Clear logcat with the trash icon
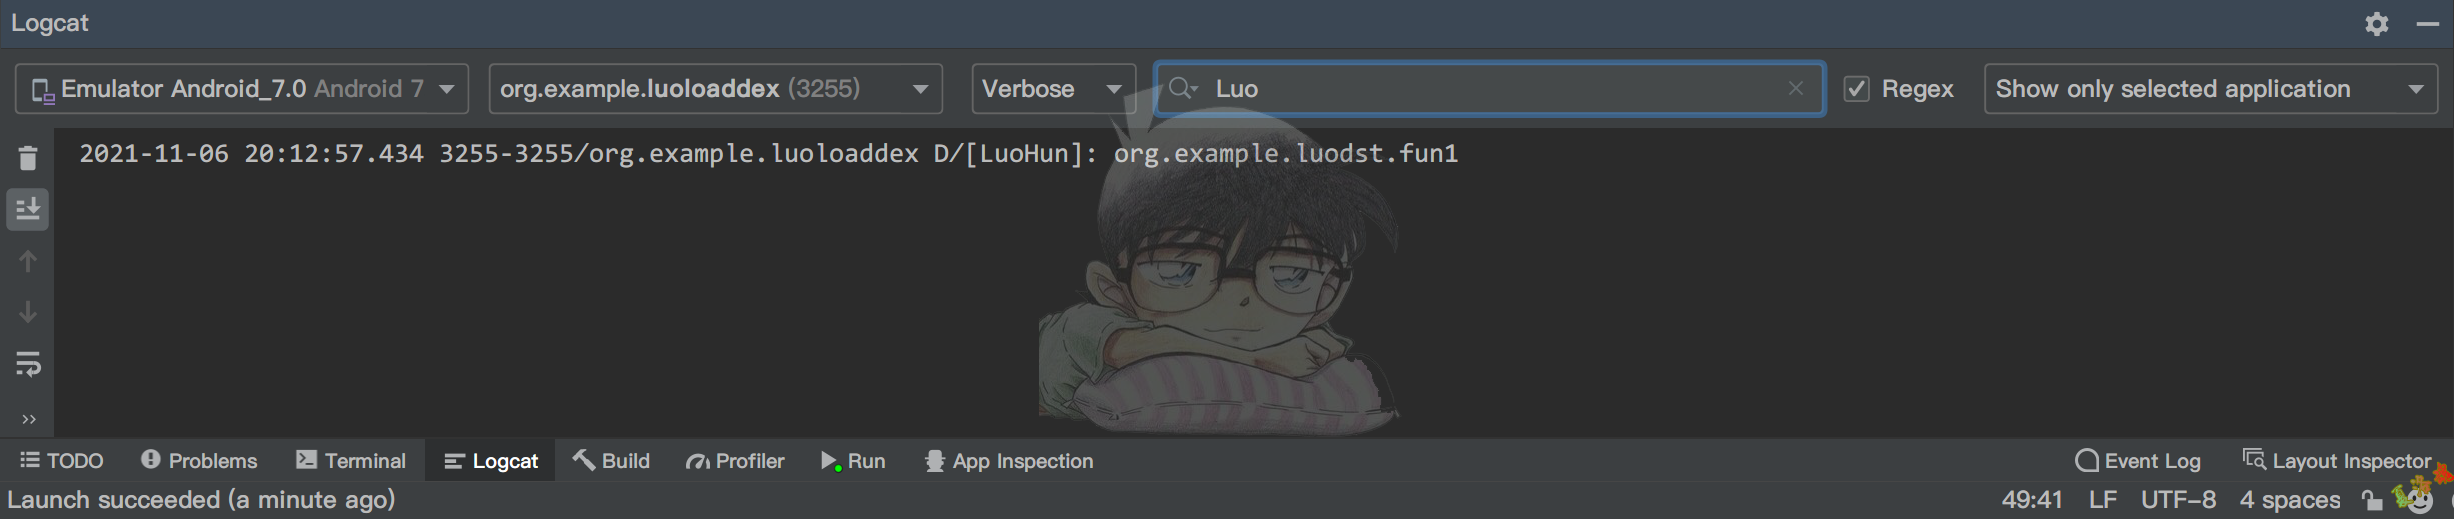This screenshot has height=519, width=2454. click(x=28, y=158)
